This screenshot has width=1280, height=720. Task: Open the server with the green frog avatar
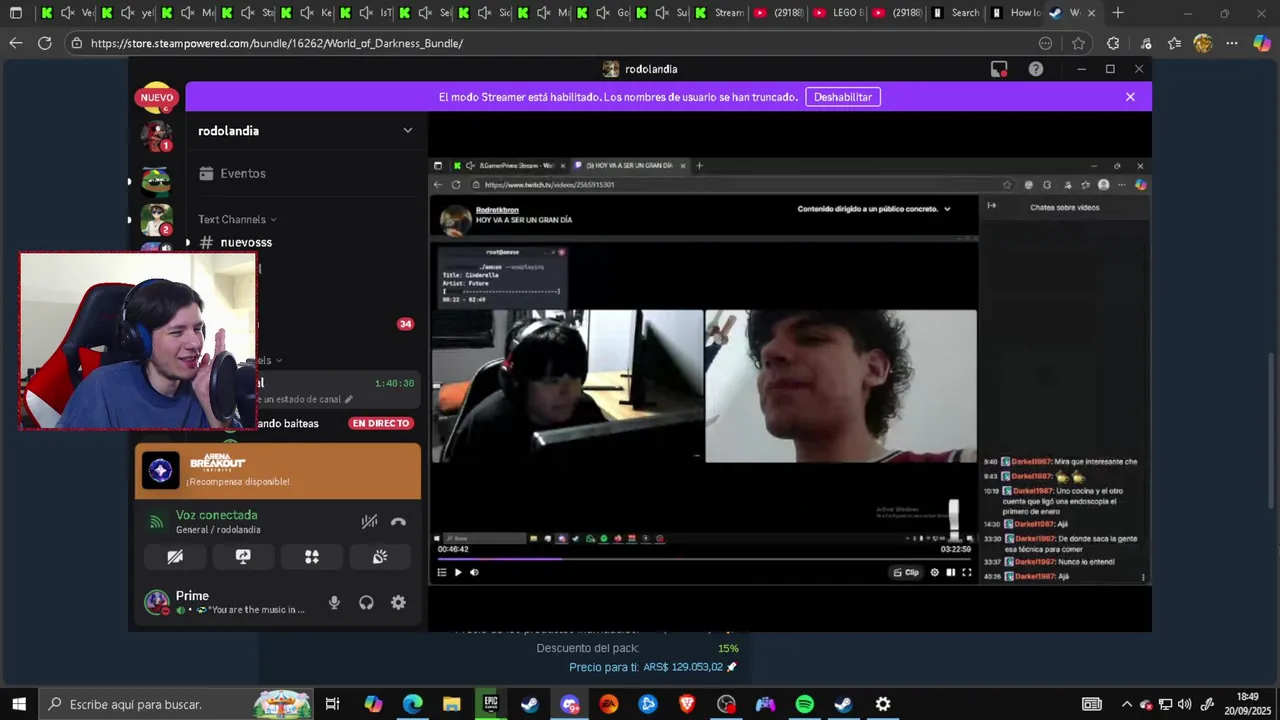coord(156,181)
